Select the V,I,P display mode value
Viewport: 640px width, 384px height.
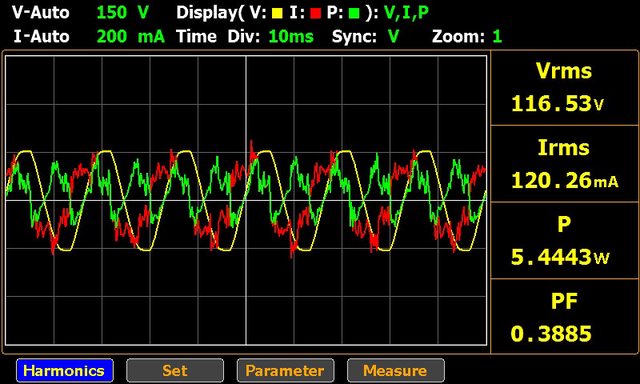[407, 13]
